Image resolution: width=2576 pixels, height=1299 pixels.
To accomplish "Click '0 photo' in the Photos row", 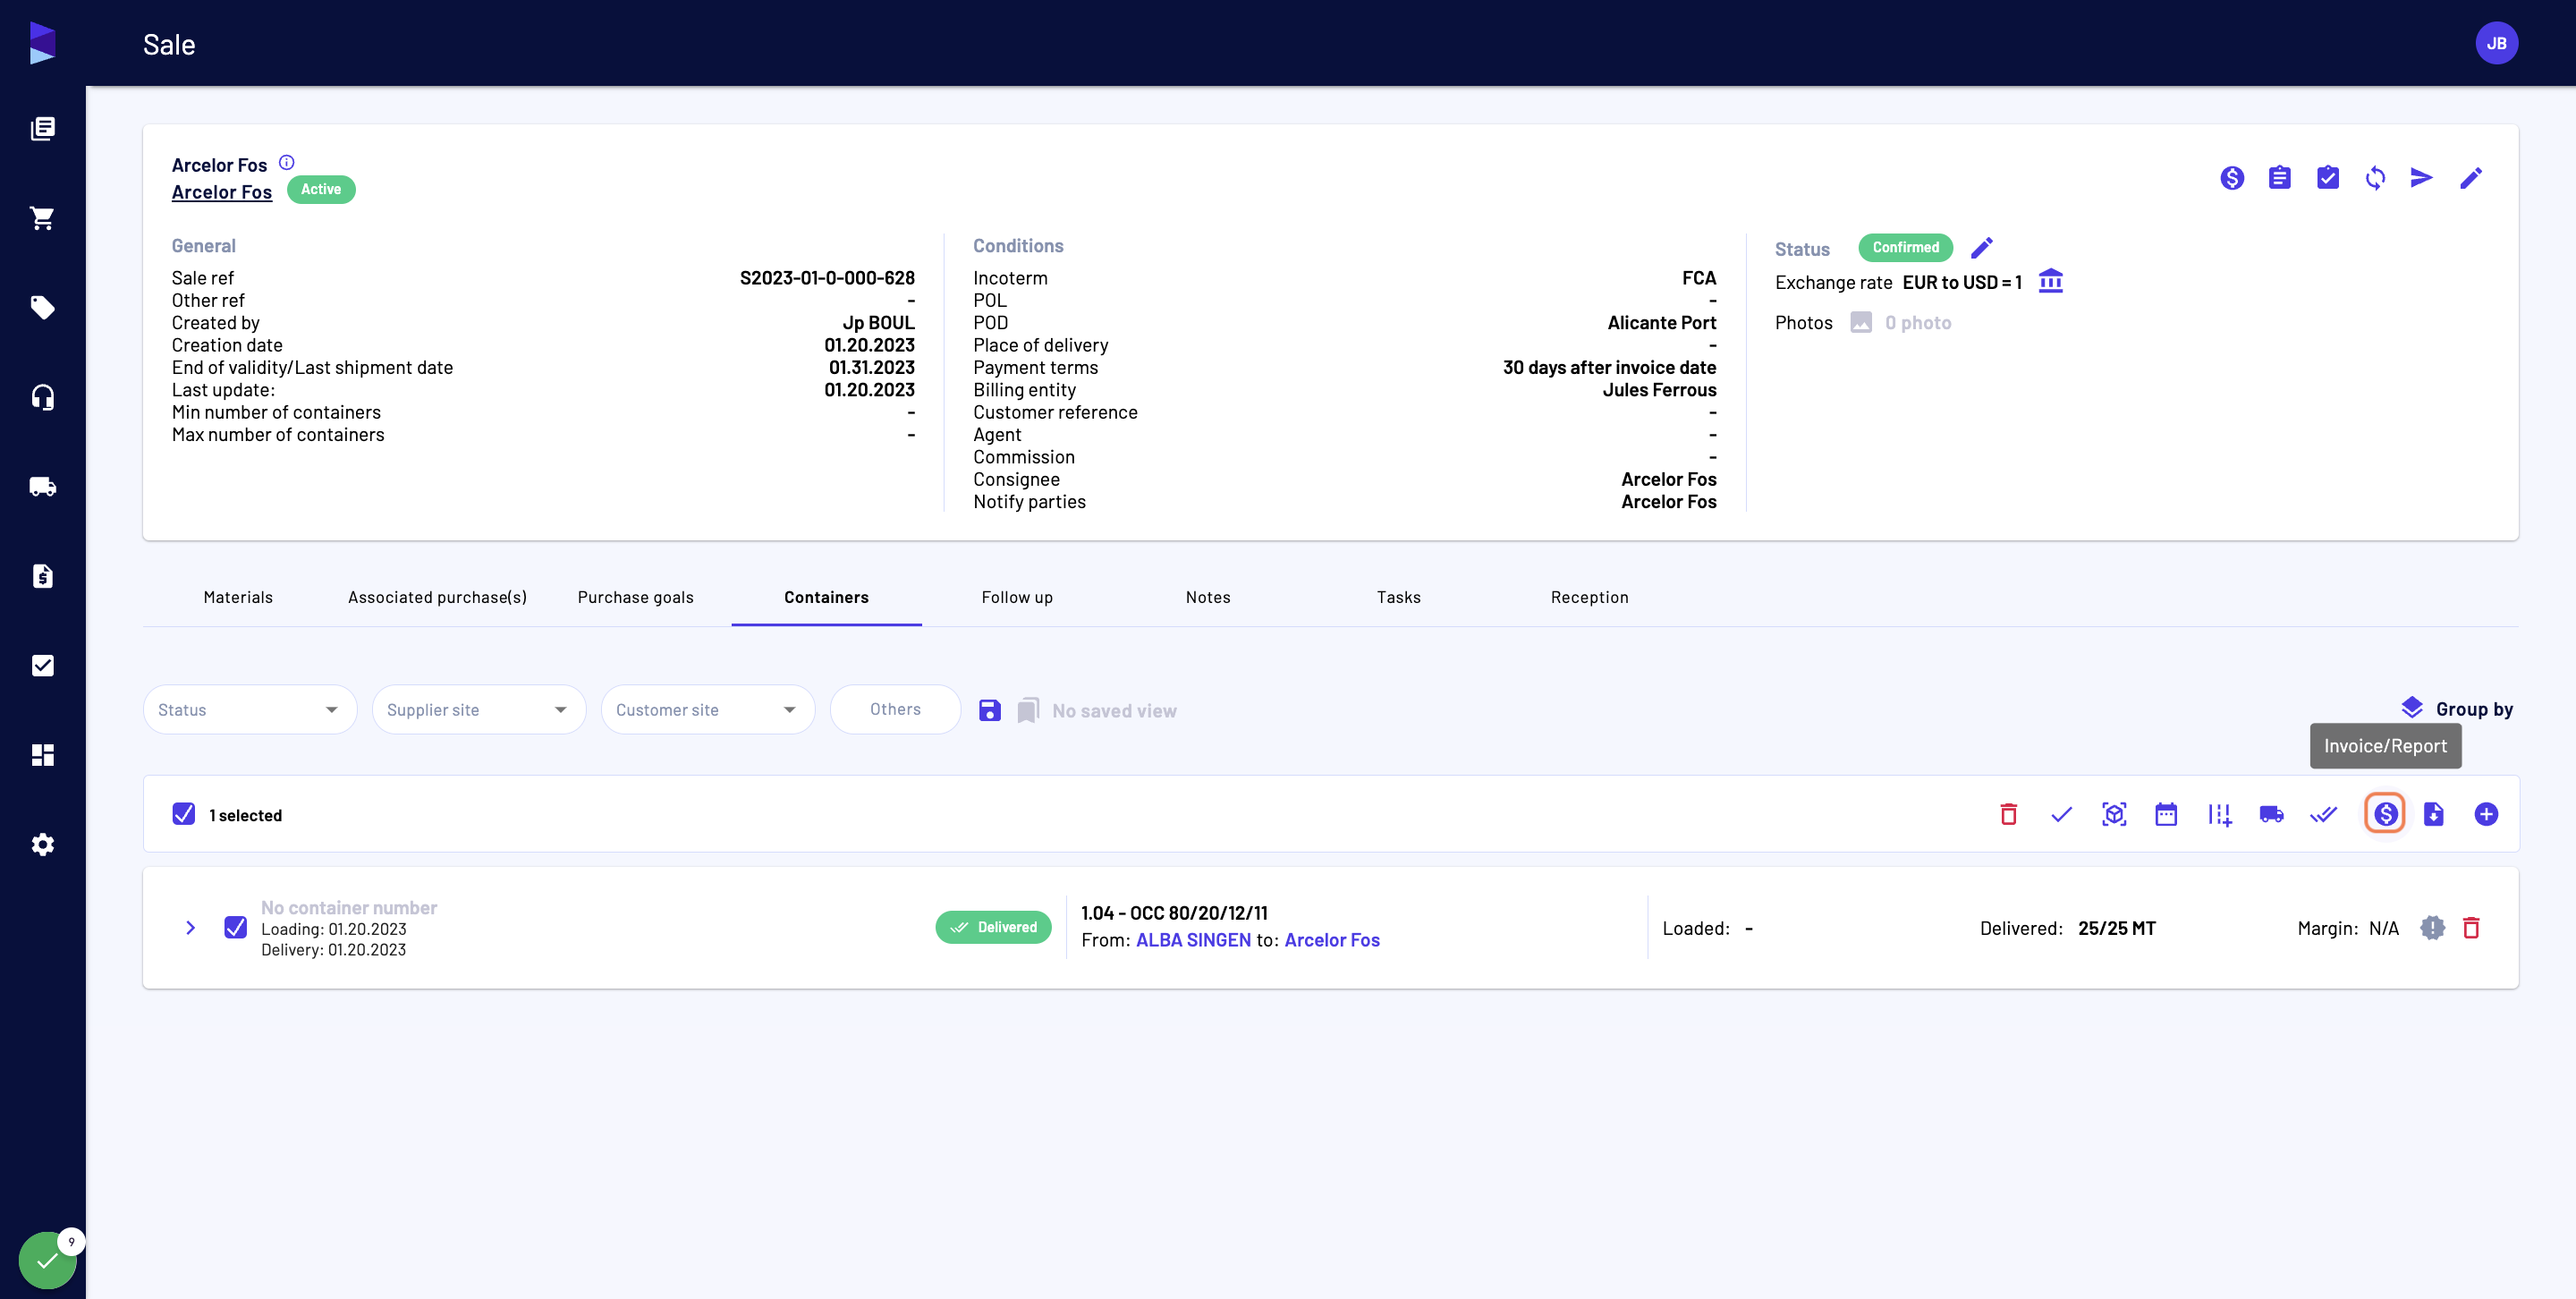I will [1917, 322].
